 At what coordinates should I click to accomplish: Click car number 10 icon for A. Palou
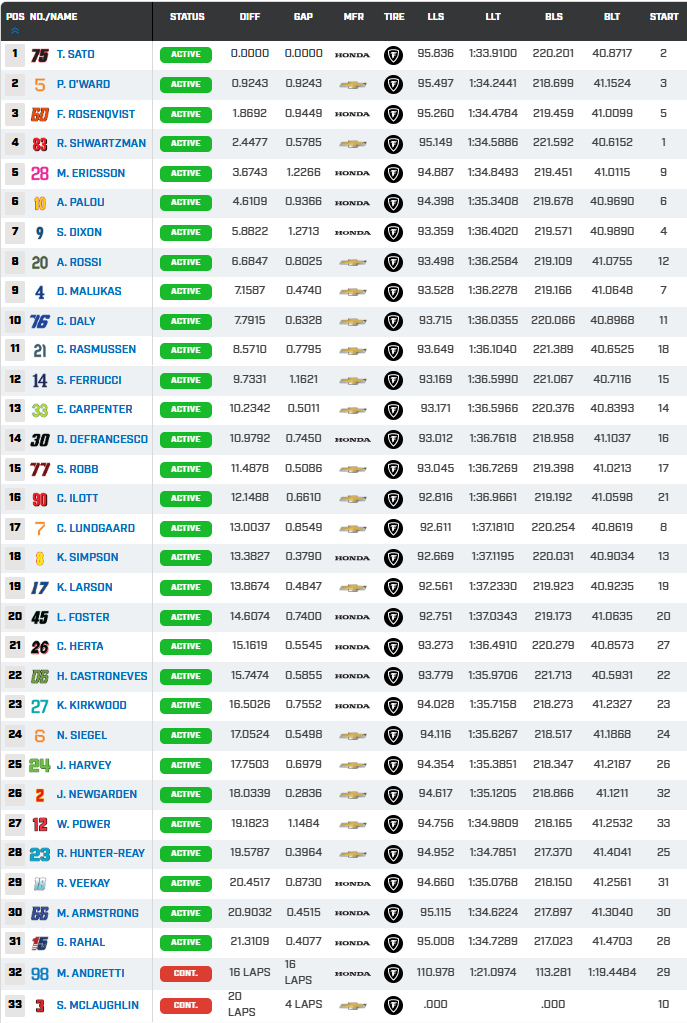40,203
